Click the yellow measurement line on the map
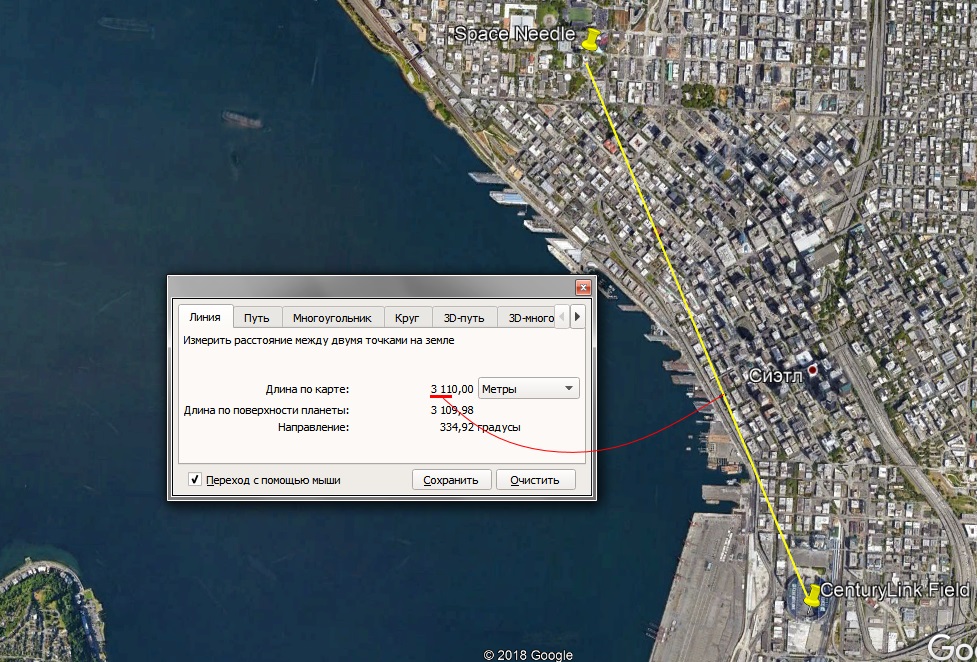The height and width of the screenshot is (662, 977). (x=690, y=312)
